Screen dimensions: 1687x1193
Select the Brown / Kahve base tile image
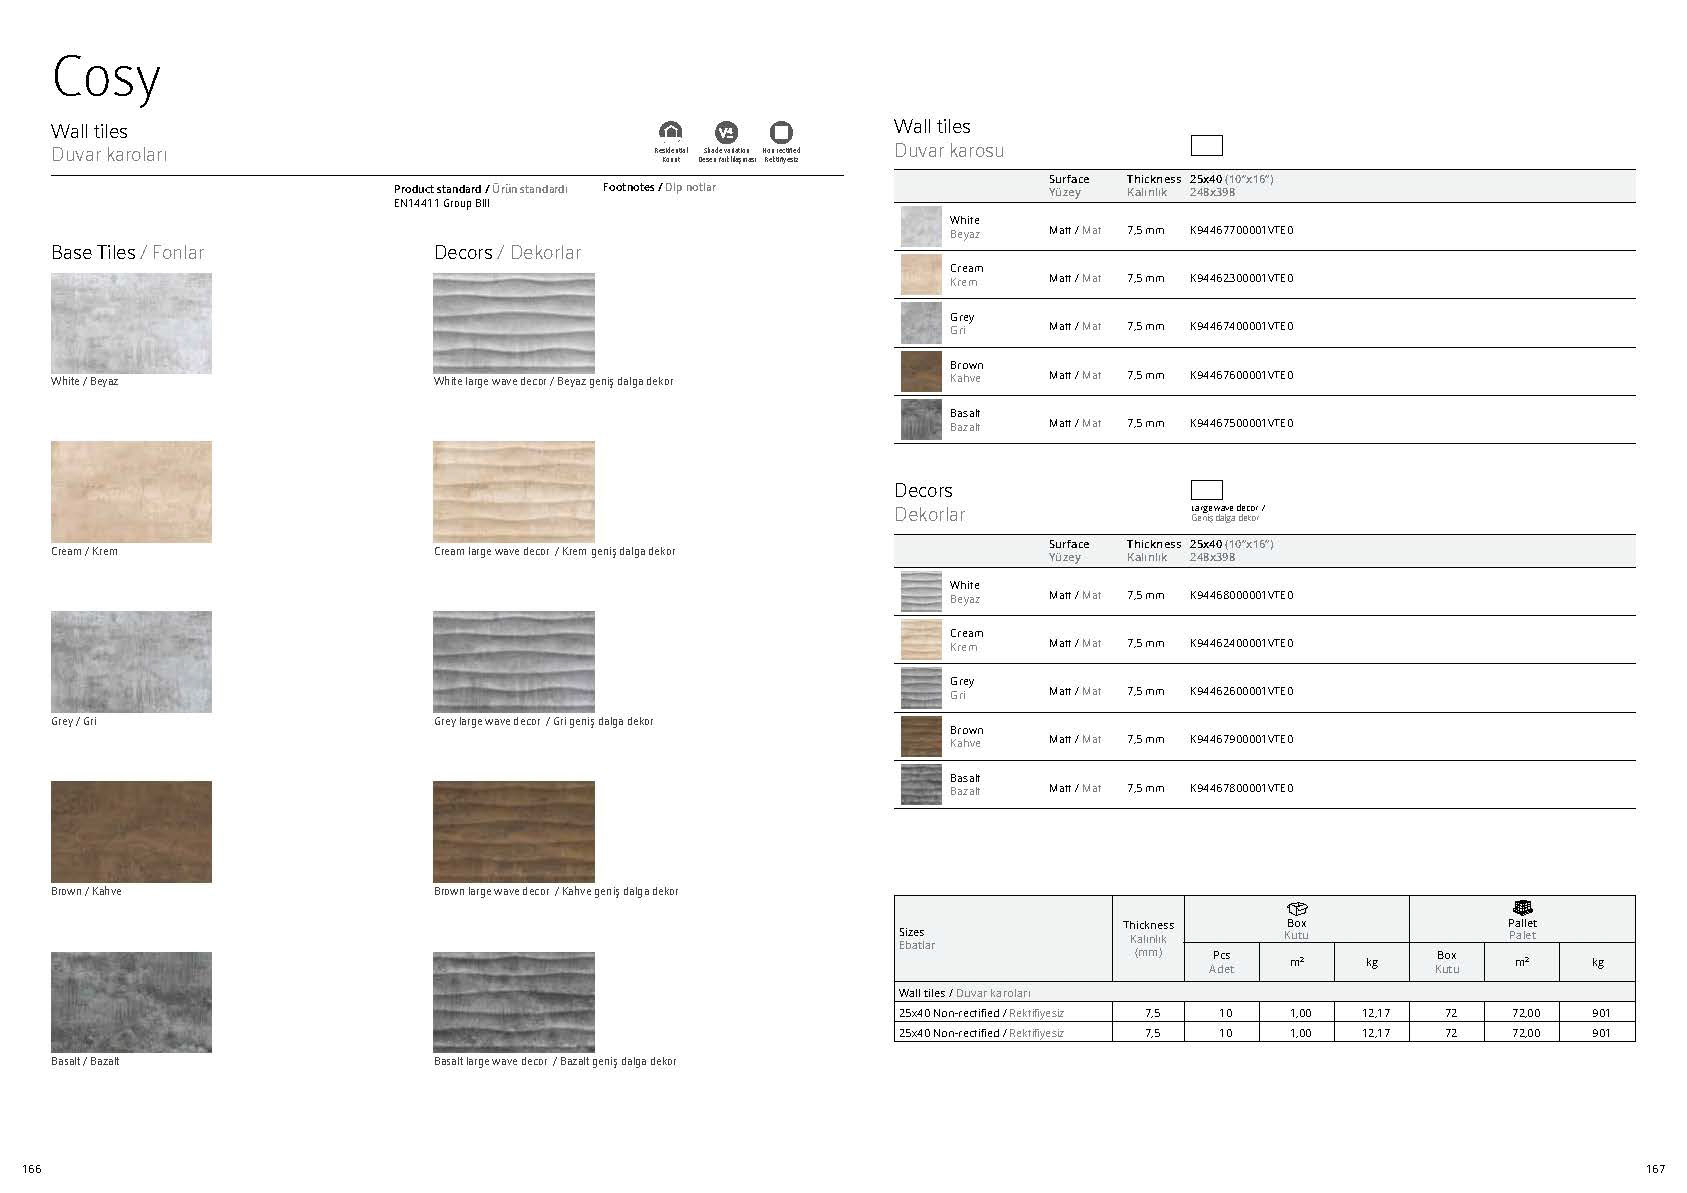(x=131, y=832)
